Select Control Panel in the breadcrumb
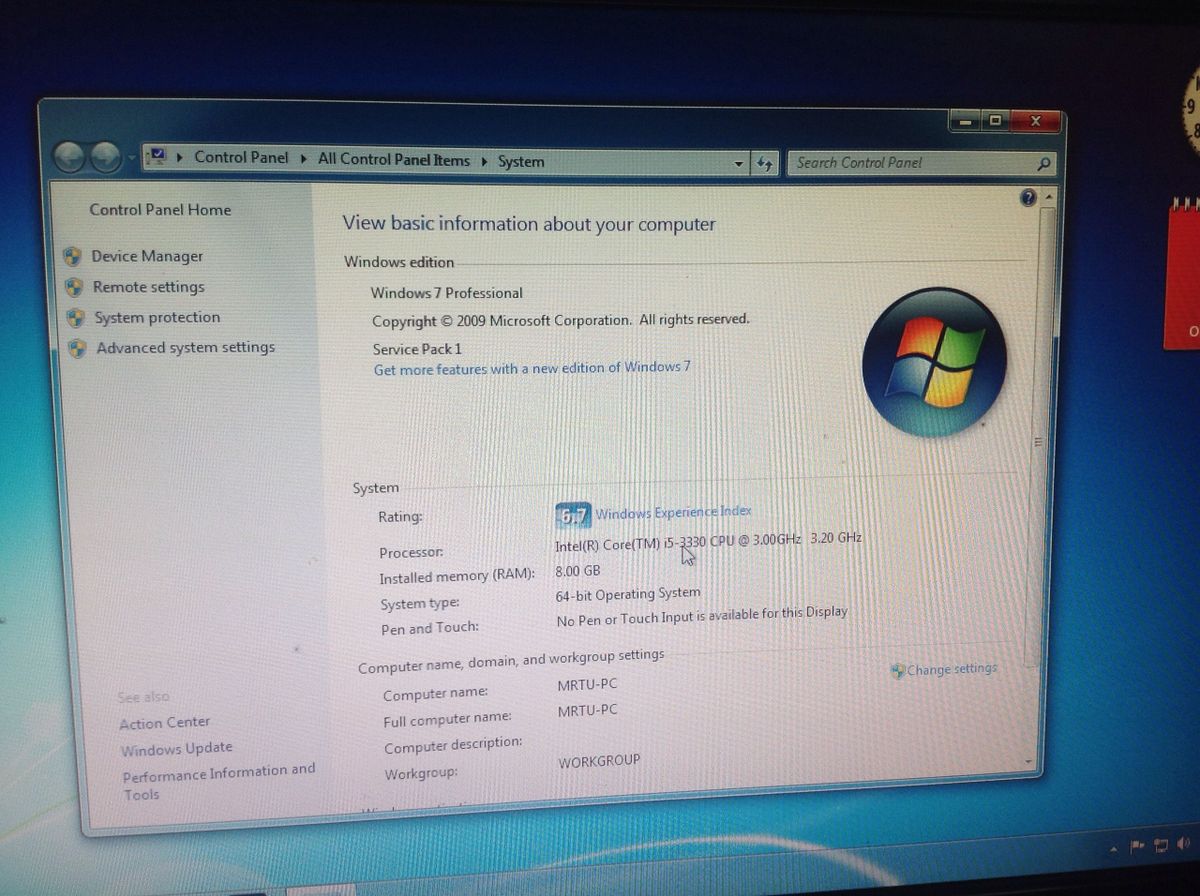Screen dimensions: 1200x896 point(241,157)
